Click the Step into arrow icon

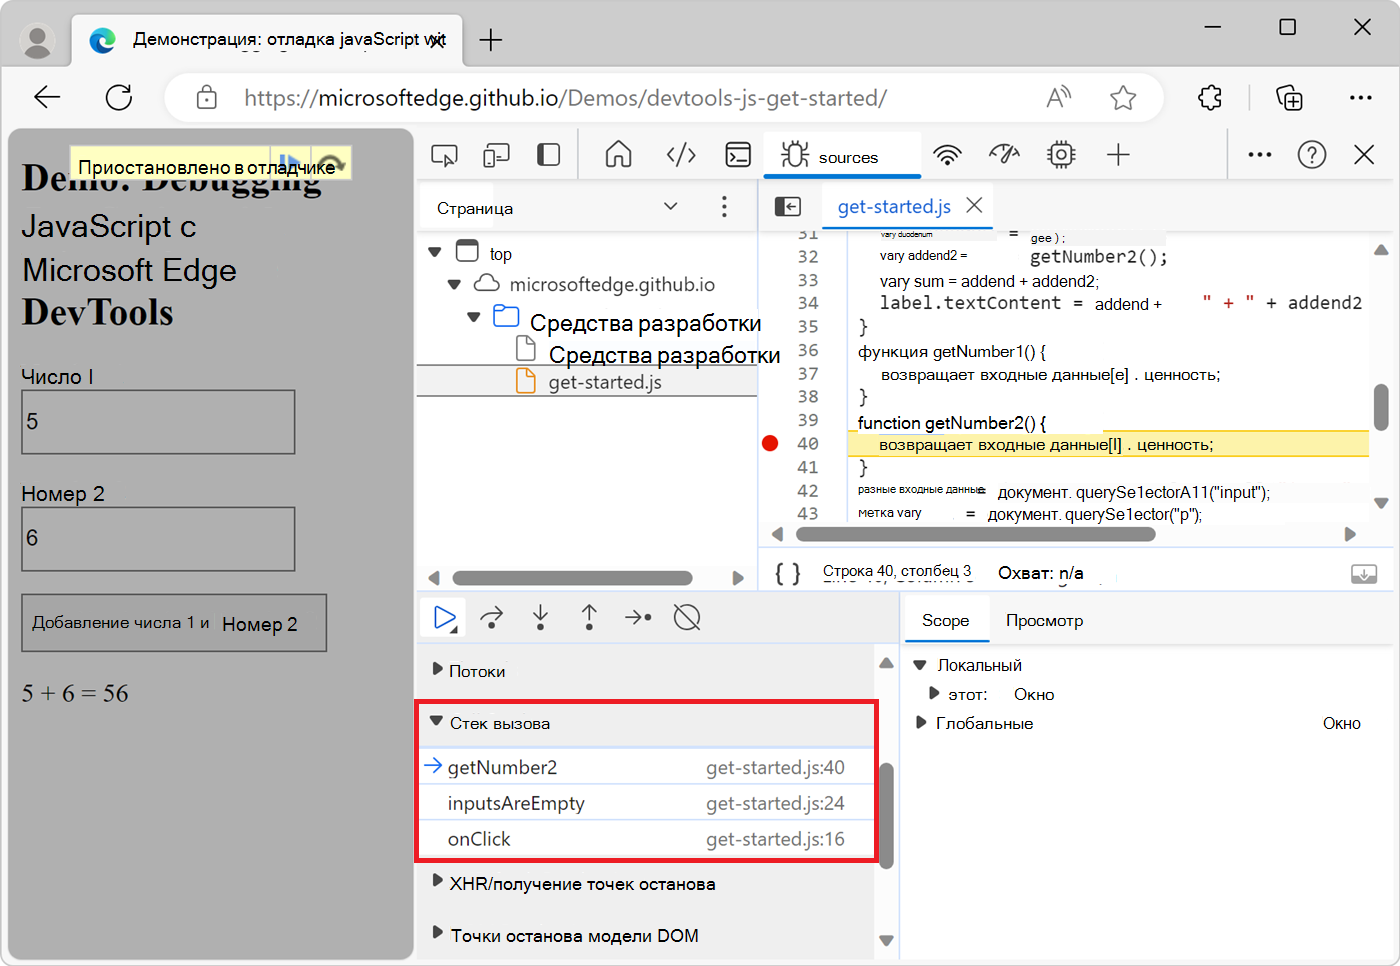tap(540, 618)
